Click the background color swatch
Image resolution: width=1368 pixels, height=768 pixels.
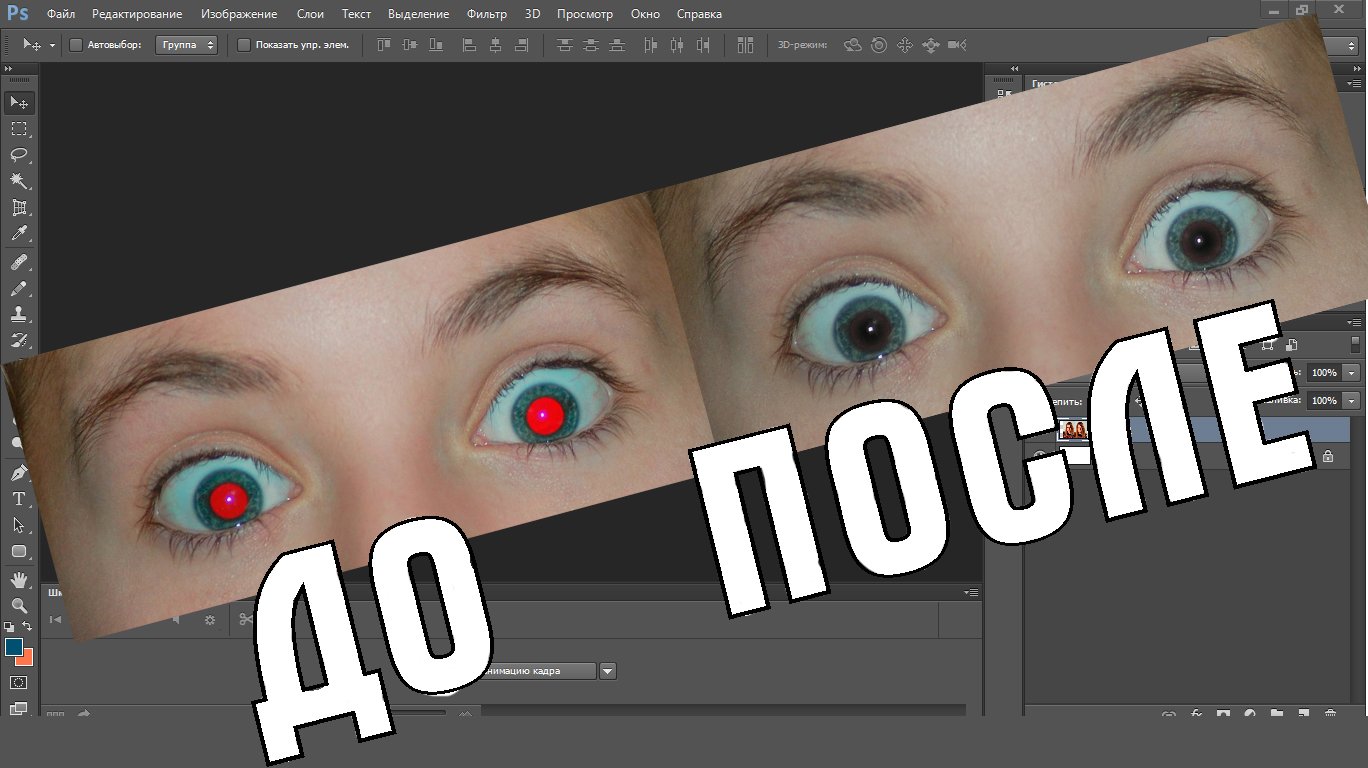click(27, 659)
